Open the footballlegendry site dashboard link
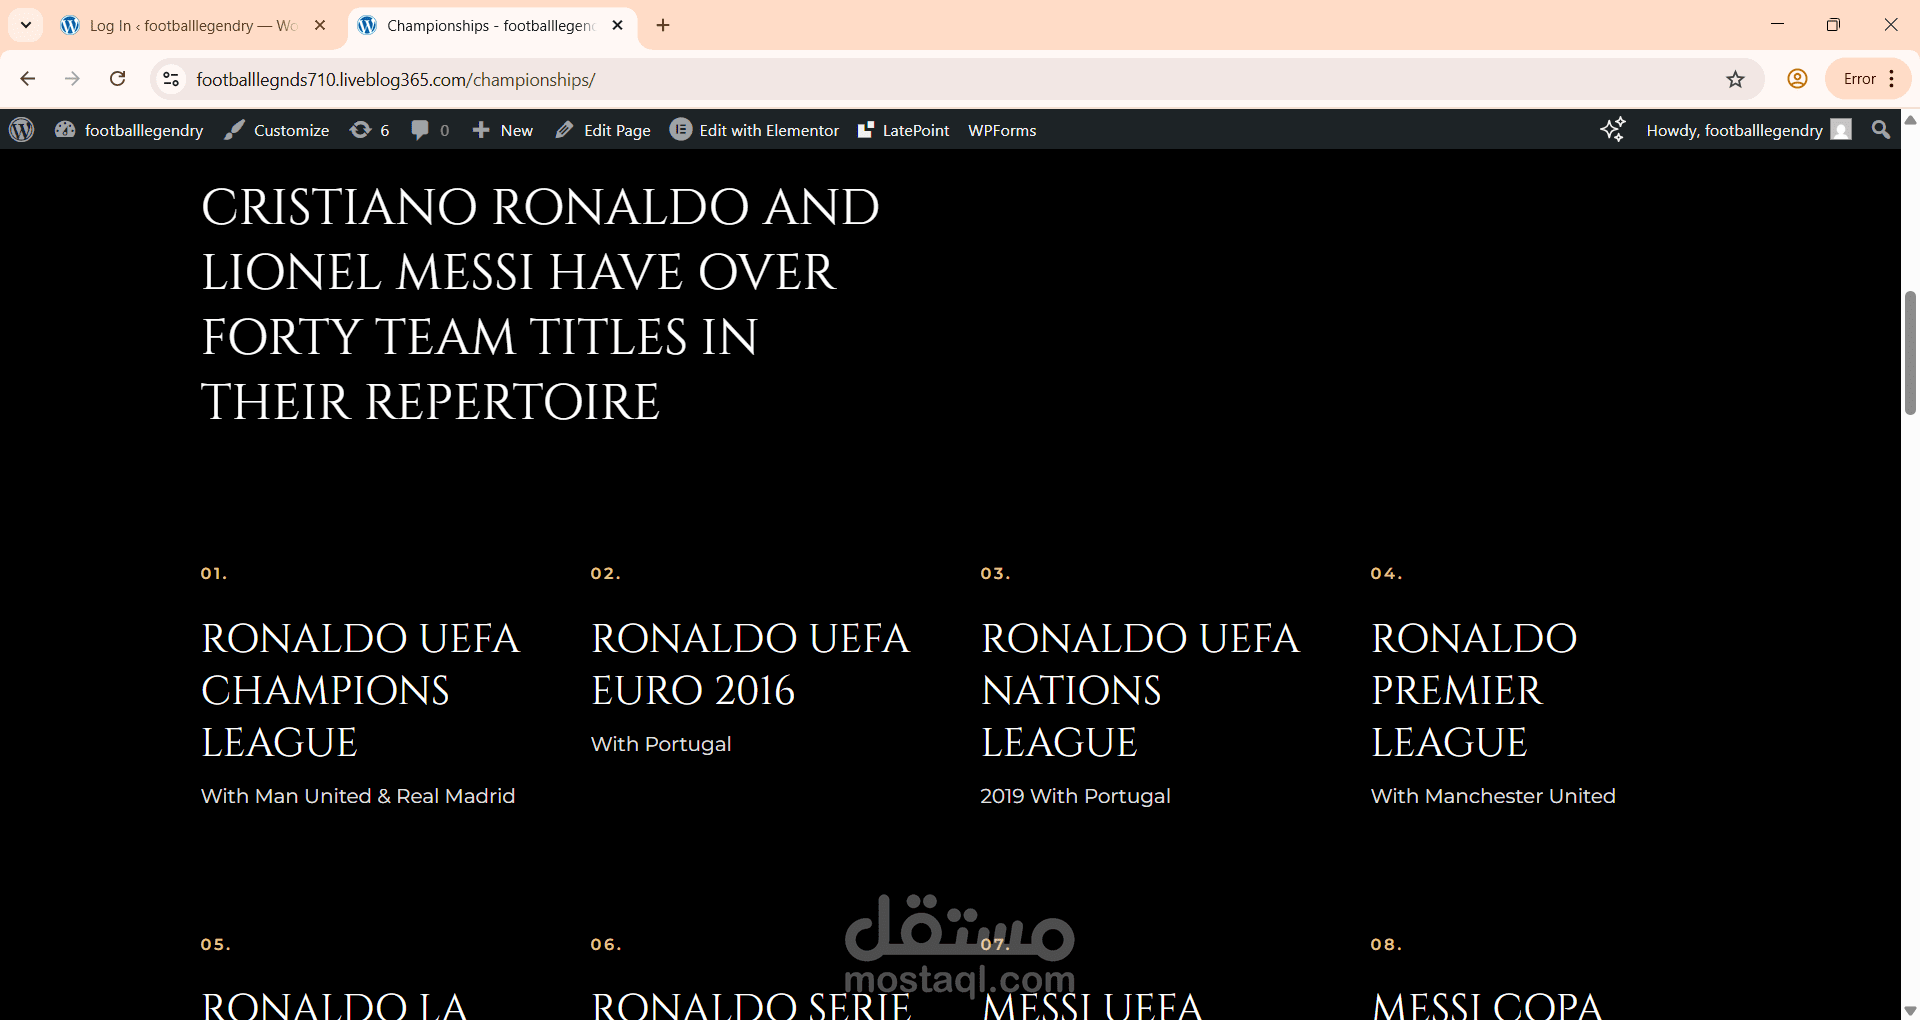 click(x=129, y=130)
